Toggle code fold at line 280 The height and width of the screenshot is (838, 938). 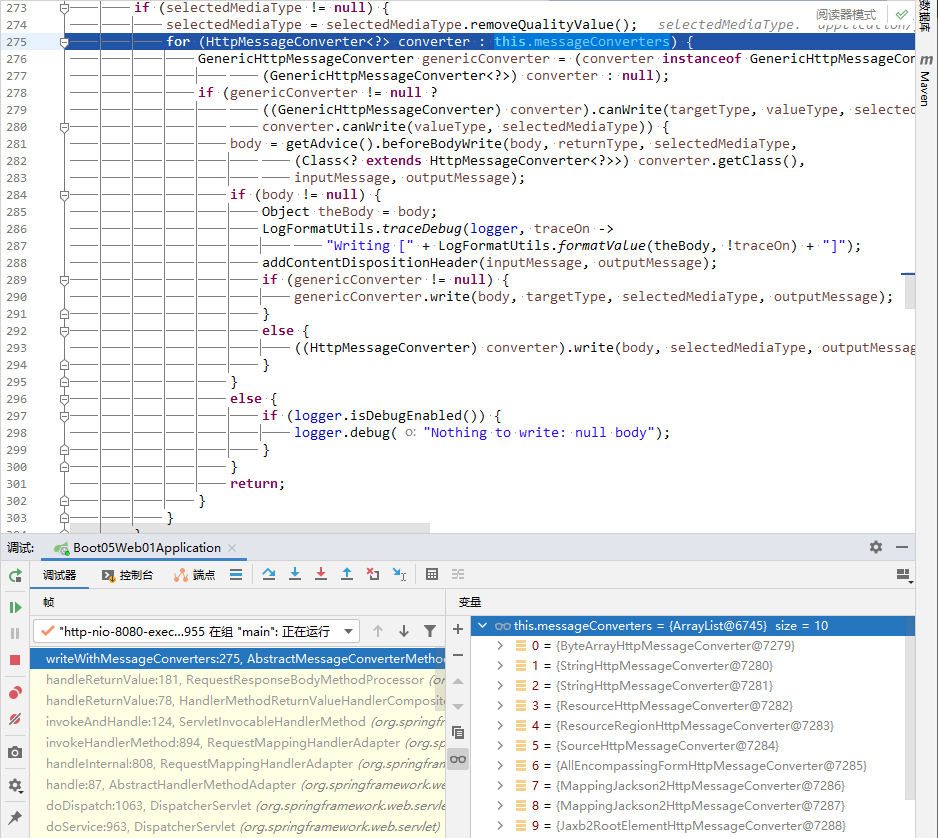click(x=65, y=127)
